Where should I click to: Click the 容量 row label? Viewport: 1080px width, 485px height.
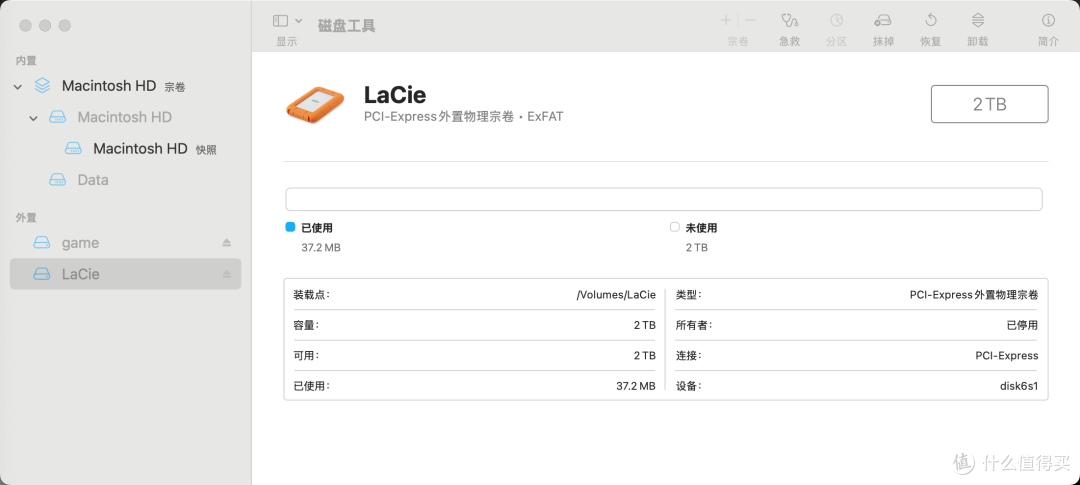pyautogui.click(x=307, y=325)
